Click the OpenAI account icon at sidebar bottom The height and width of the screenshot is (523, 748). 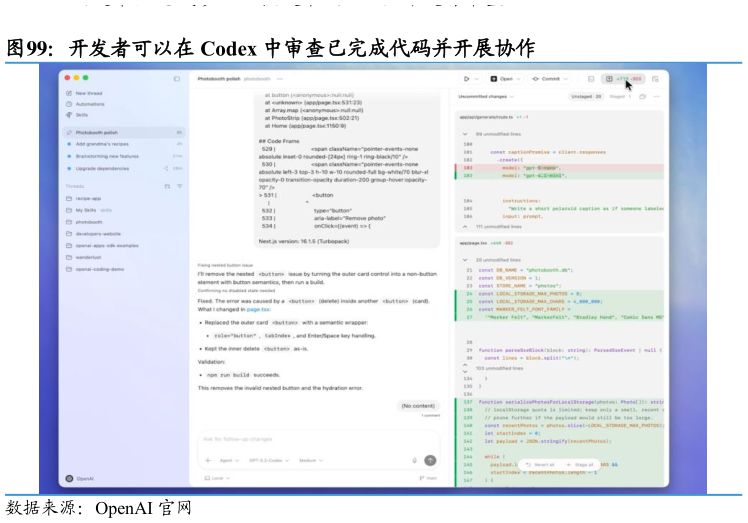tap(69, 478)
